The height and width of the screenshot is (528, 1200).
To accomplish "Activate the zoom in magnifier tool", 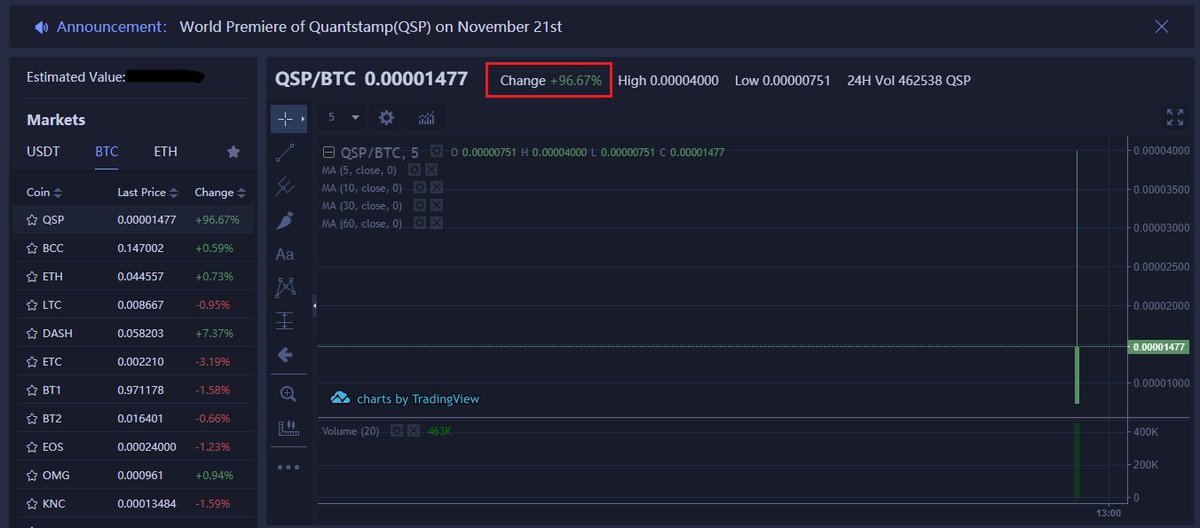I will (287, 394).
